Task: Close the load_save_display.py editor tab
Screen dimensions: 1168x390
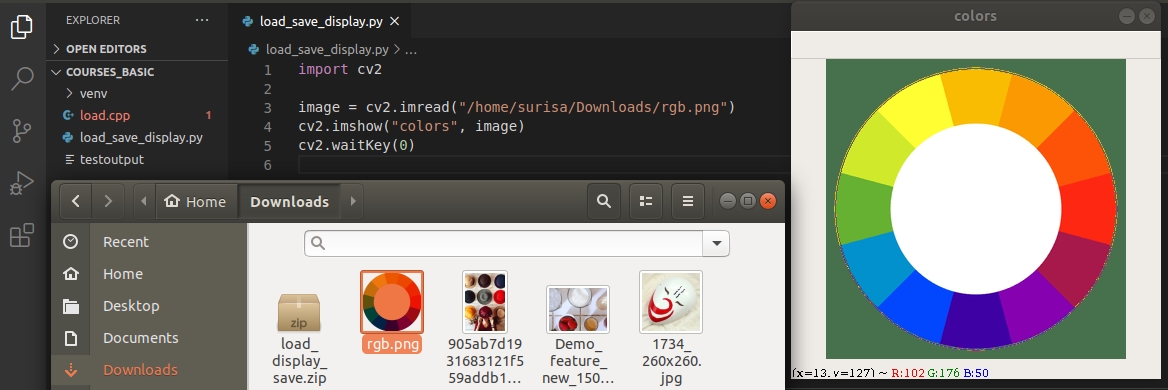Action: pos(395,22)
